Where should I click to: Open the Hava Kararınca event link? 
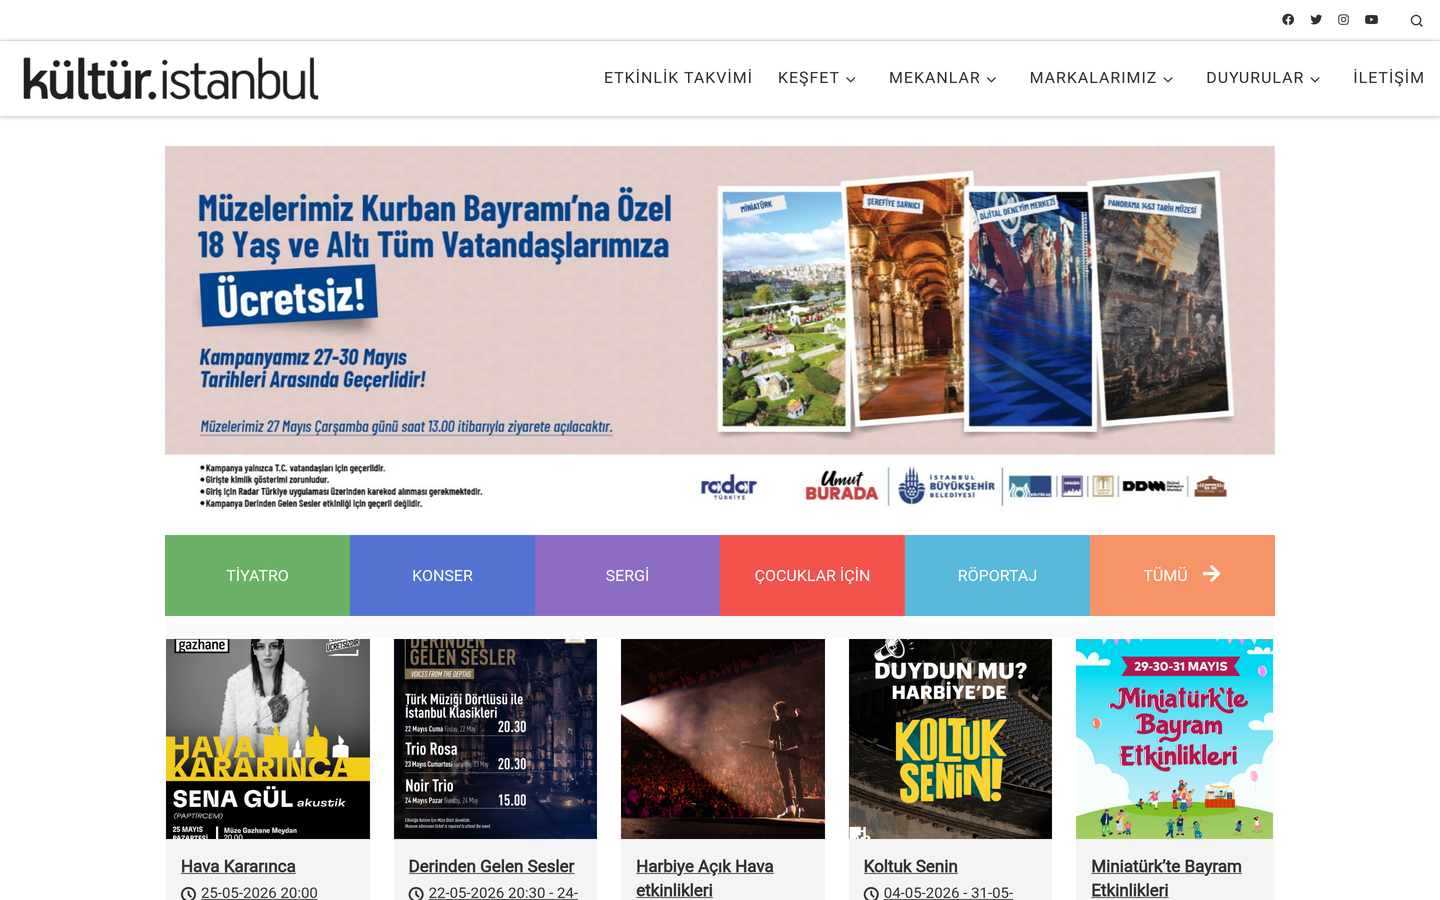(238, 866)
